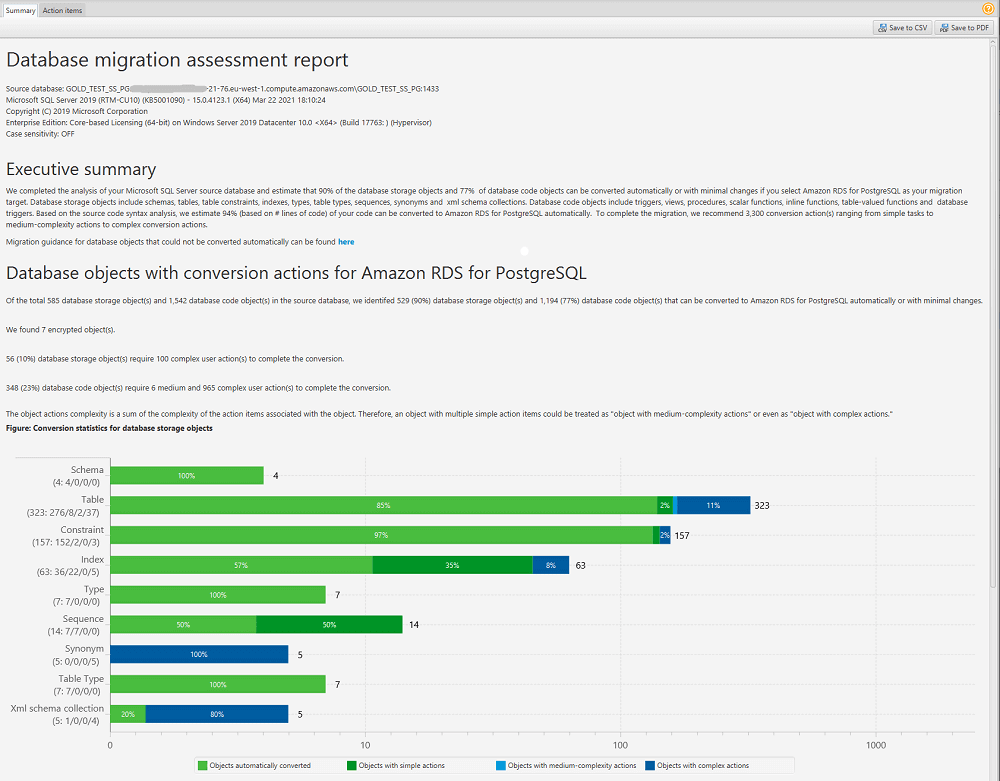Open the 'here' migration guidance link
The height and width of the screenshot is (781, 1000).
click(346, 240)
